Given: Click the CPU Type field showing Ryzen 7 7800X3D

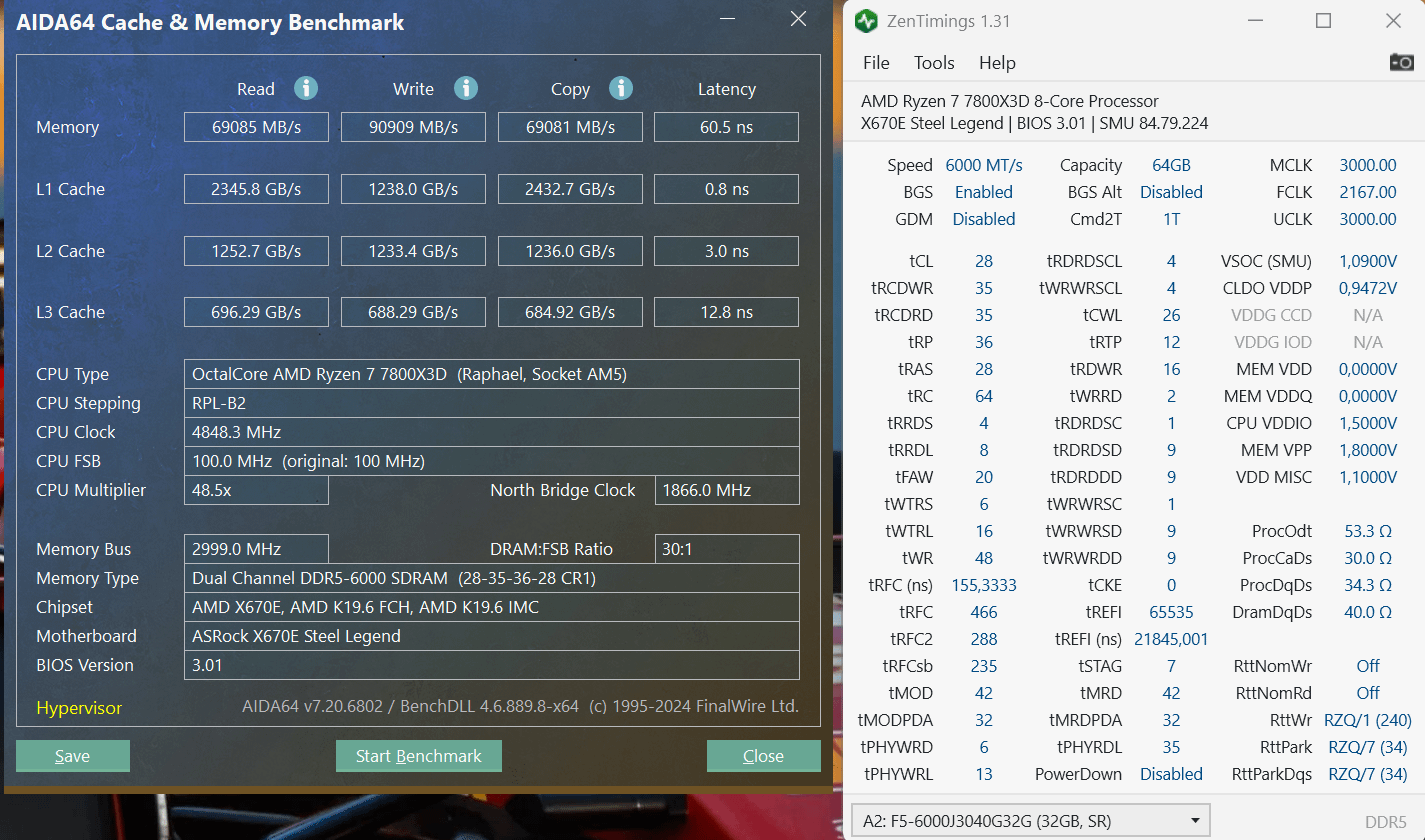Looking at the screenshot, I should [x=492, y=374].
